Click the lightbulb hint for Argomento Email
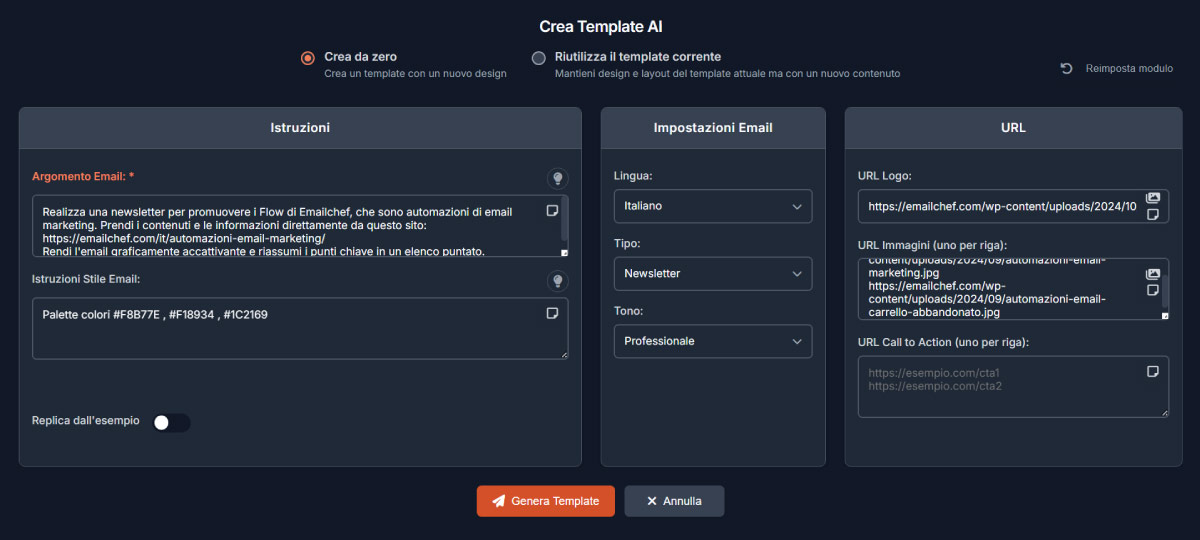Image resolution: width=1200 pixels, height=540 pixels. 558,178
